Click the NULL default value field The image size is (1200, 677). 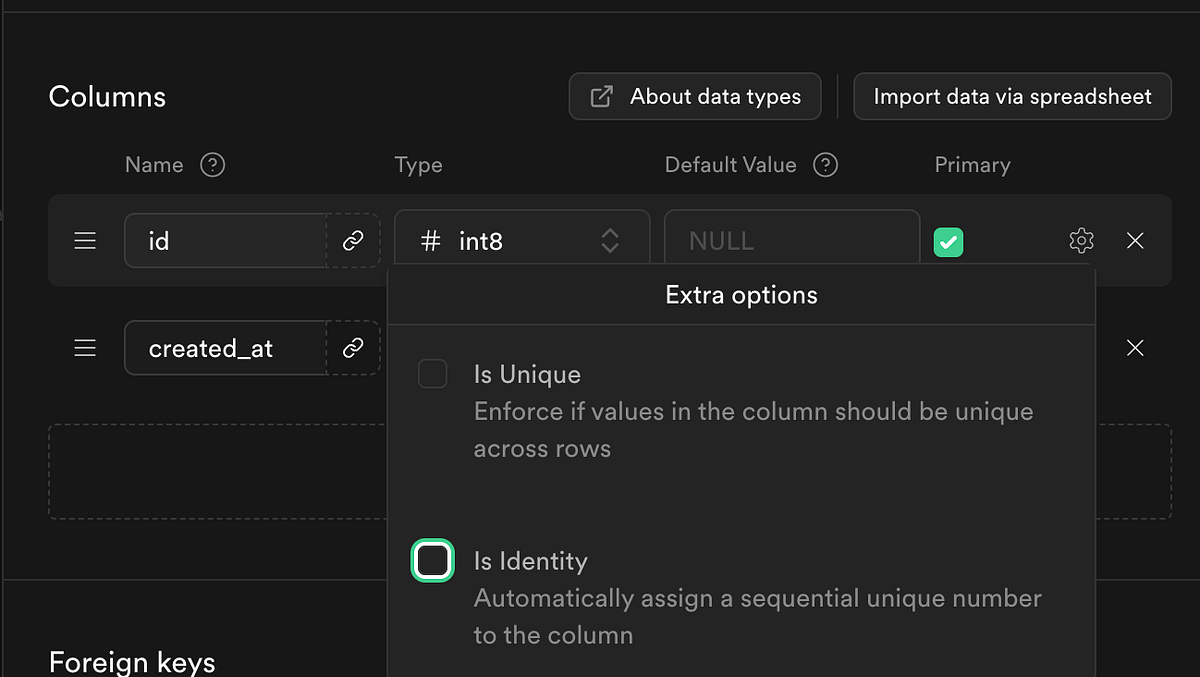click(790, 240)
